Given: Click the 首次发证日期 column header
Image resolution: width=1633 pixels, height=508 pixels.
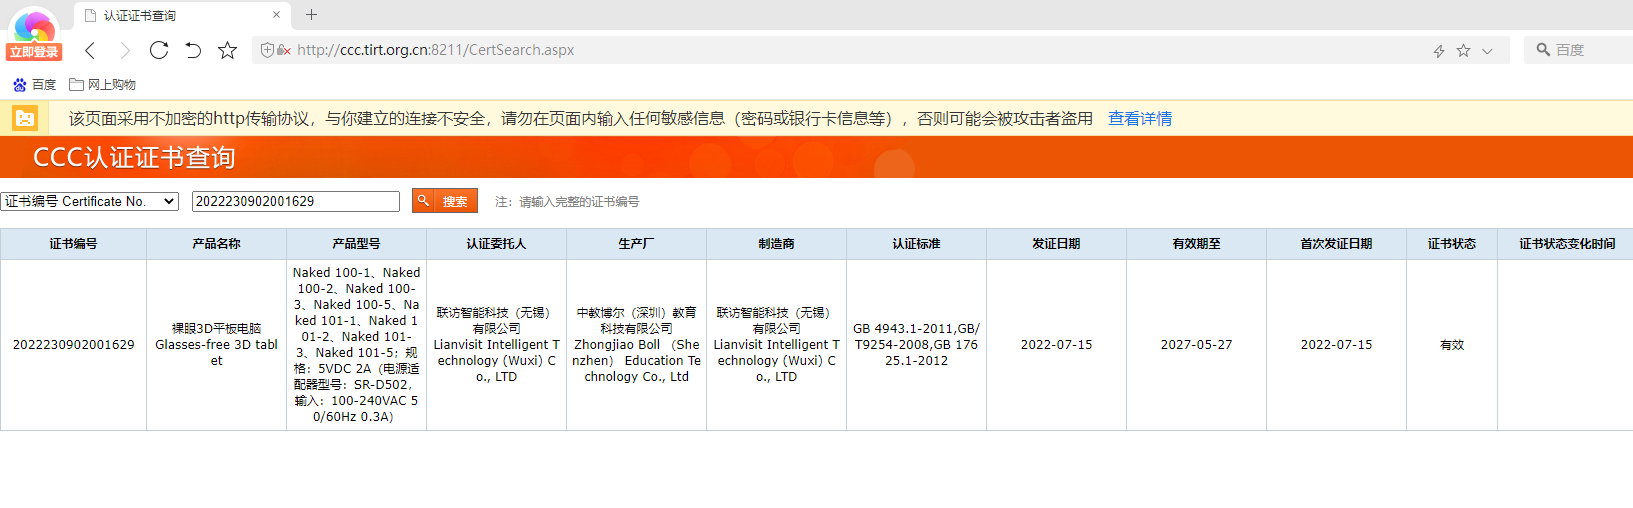Looking at the screenshot, I should 1336,244.
